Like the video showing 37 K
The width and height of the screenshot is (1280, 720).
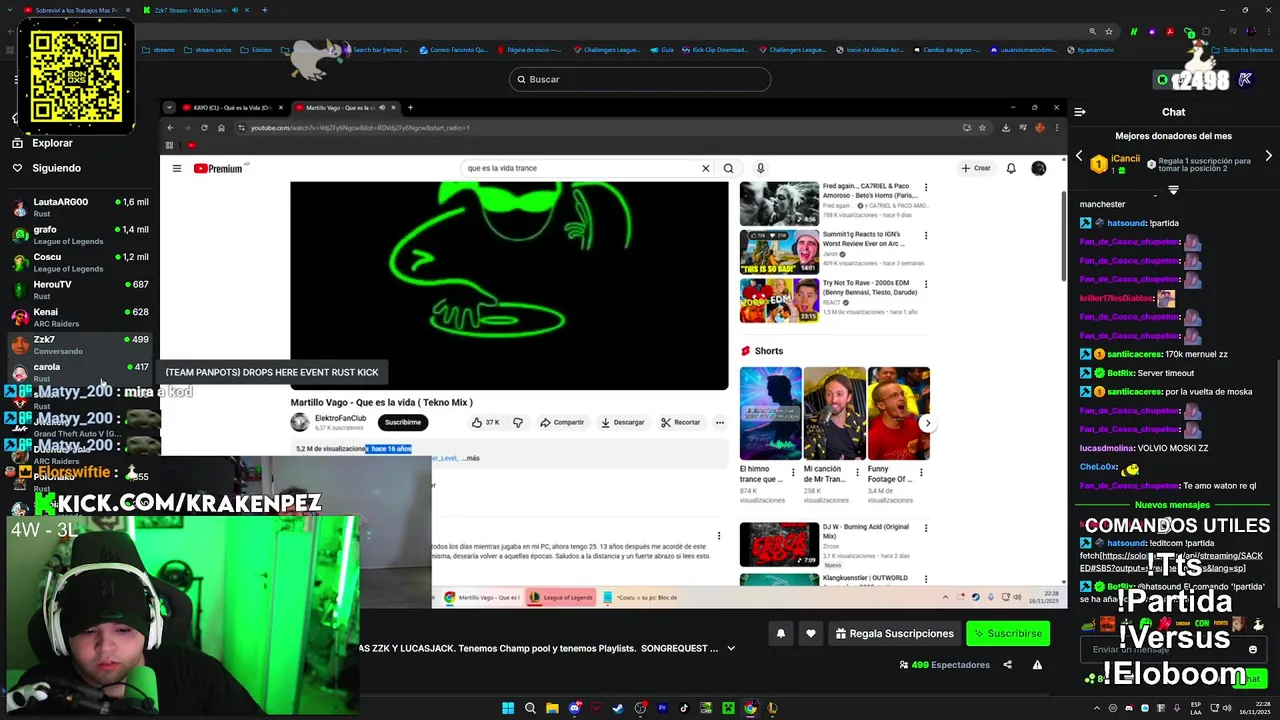(x=486, y=422)
